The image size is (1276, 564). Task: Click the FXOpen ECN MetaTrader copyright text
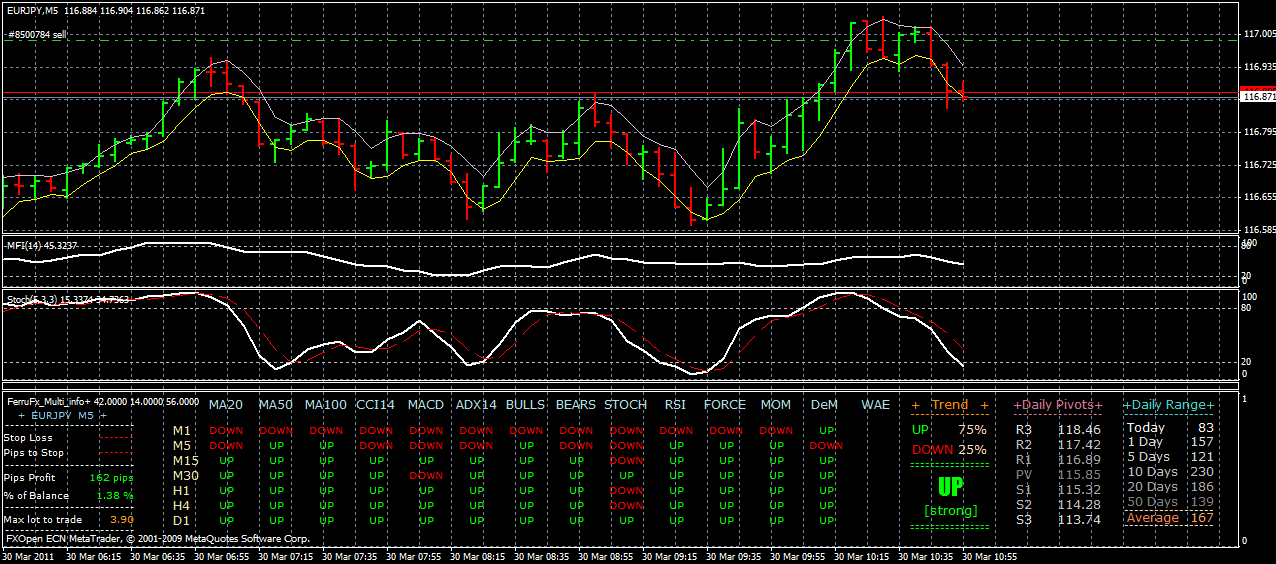(x=157, y=538)
